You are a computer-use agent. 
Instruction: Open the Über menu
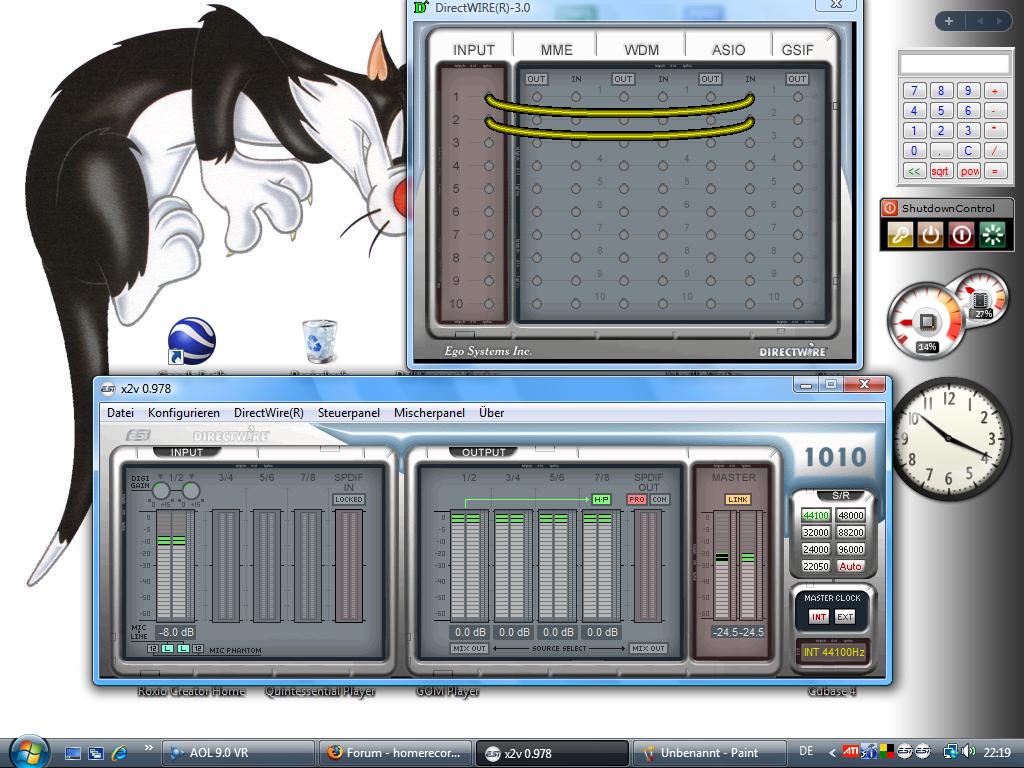point(492,413)
